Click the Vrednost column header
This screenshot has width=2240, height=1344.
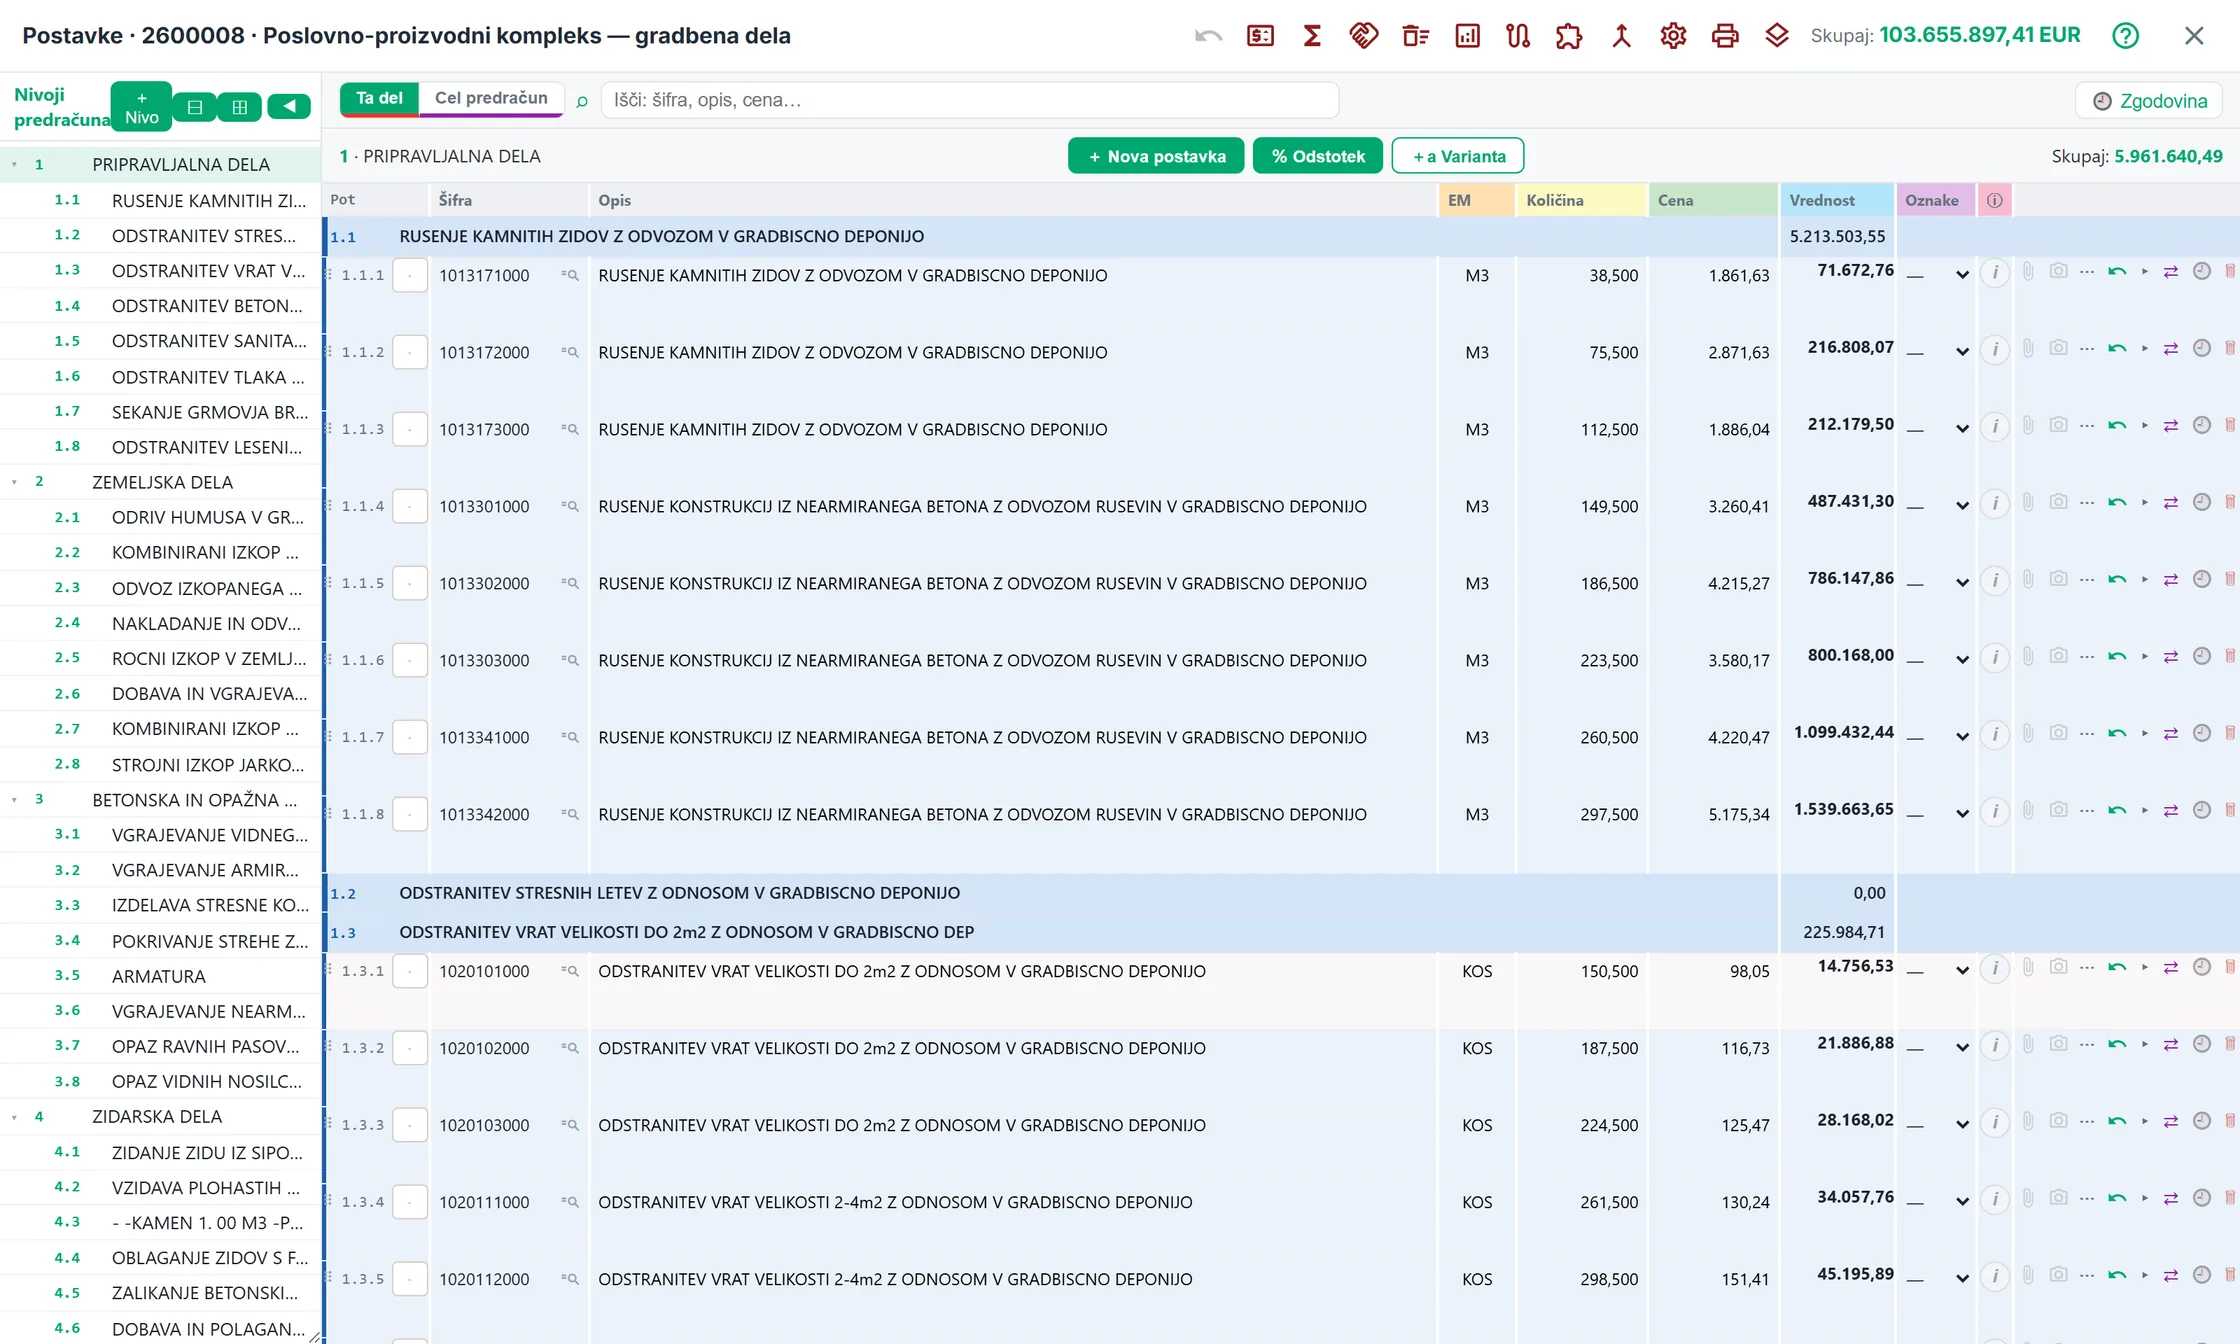click(1837, 200)
